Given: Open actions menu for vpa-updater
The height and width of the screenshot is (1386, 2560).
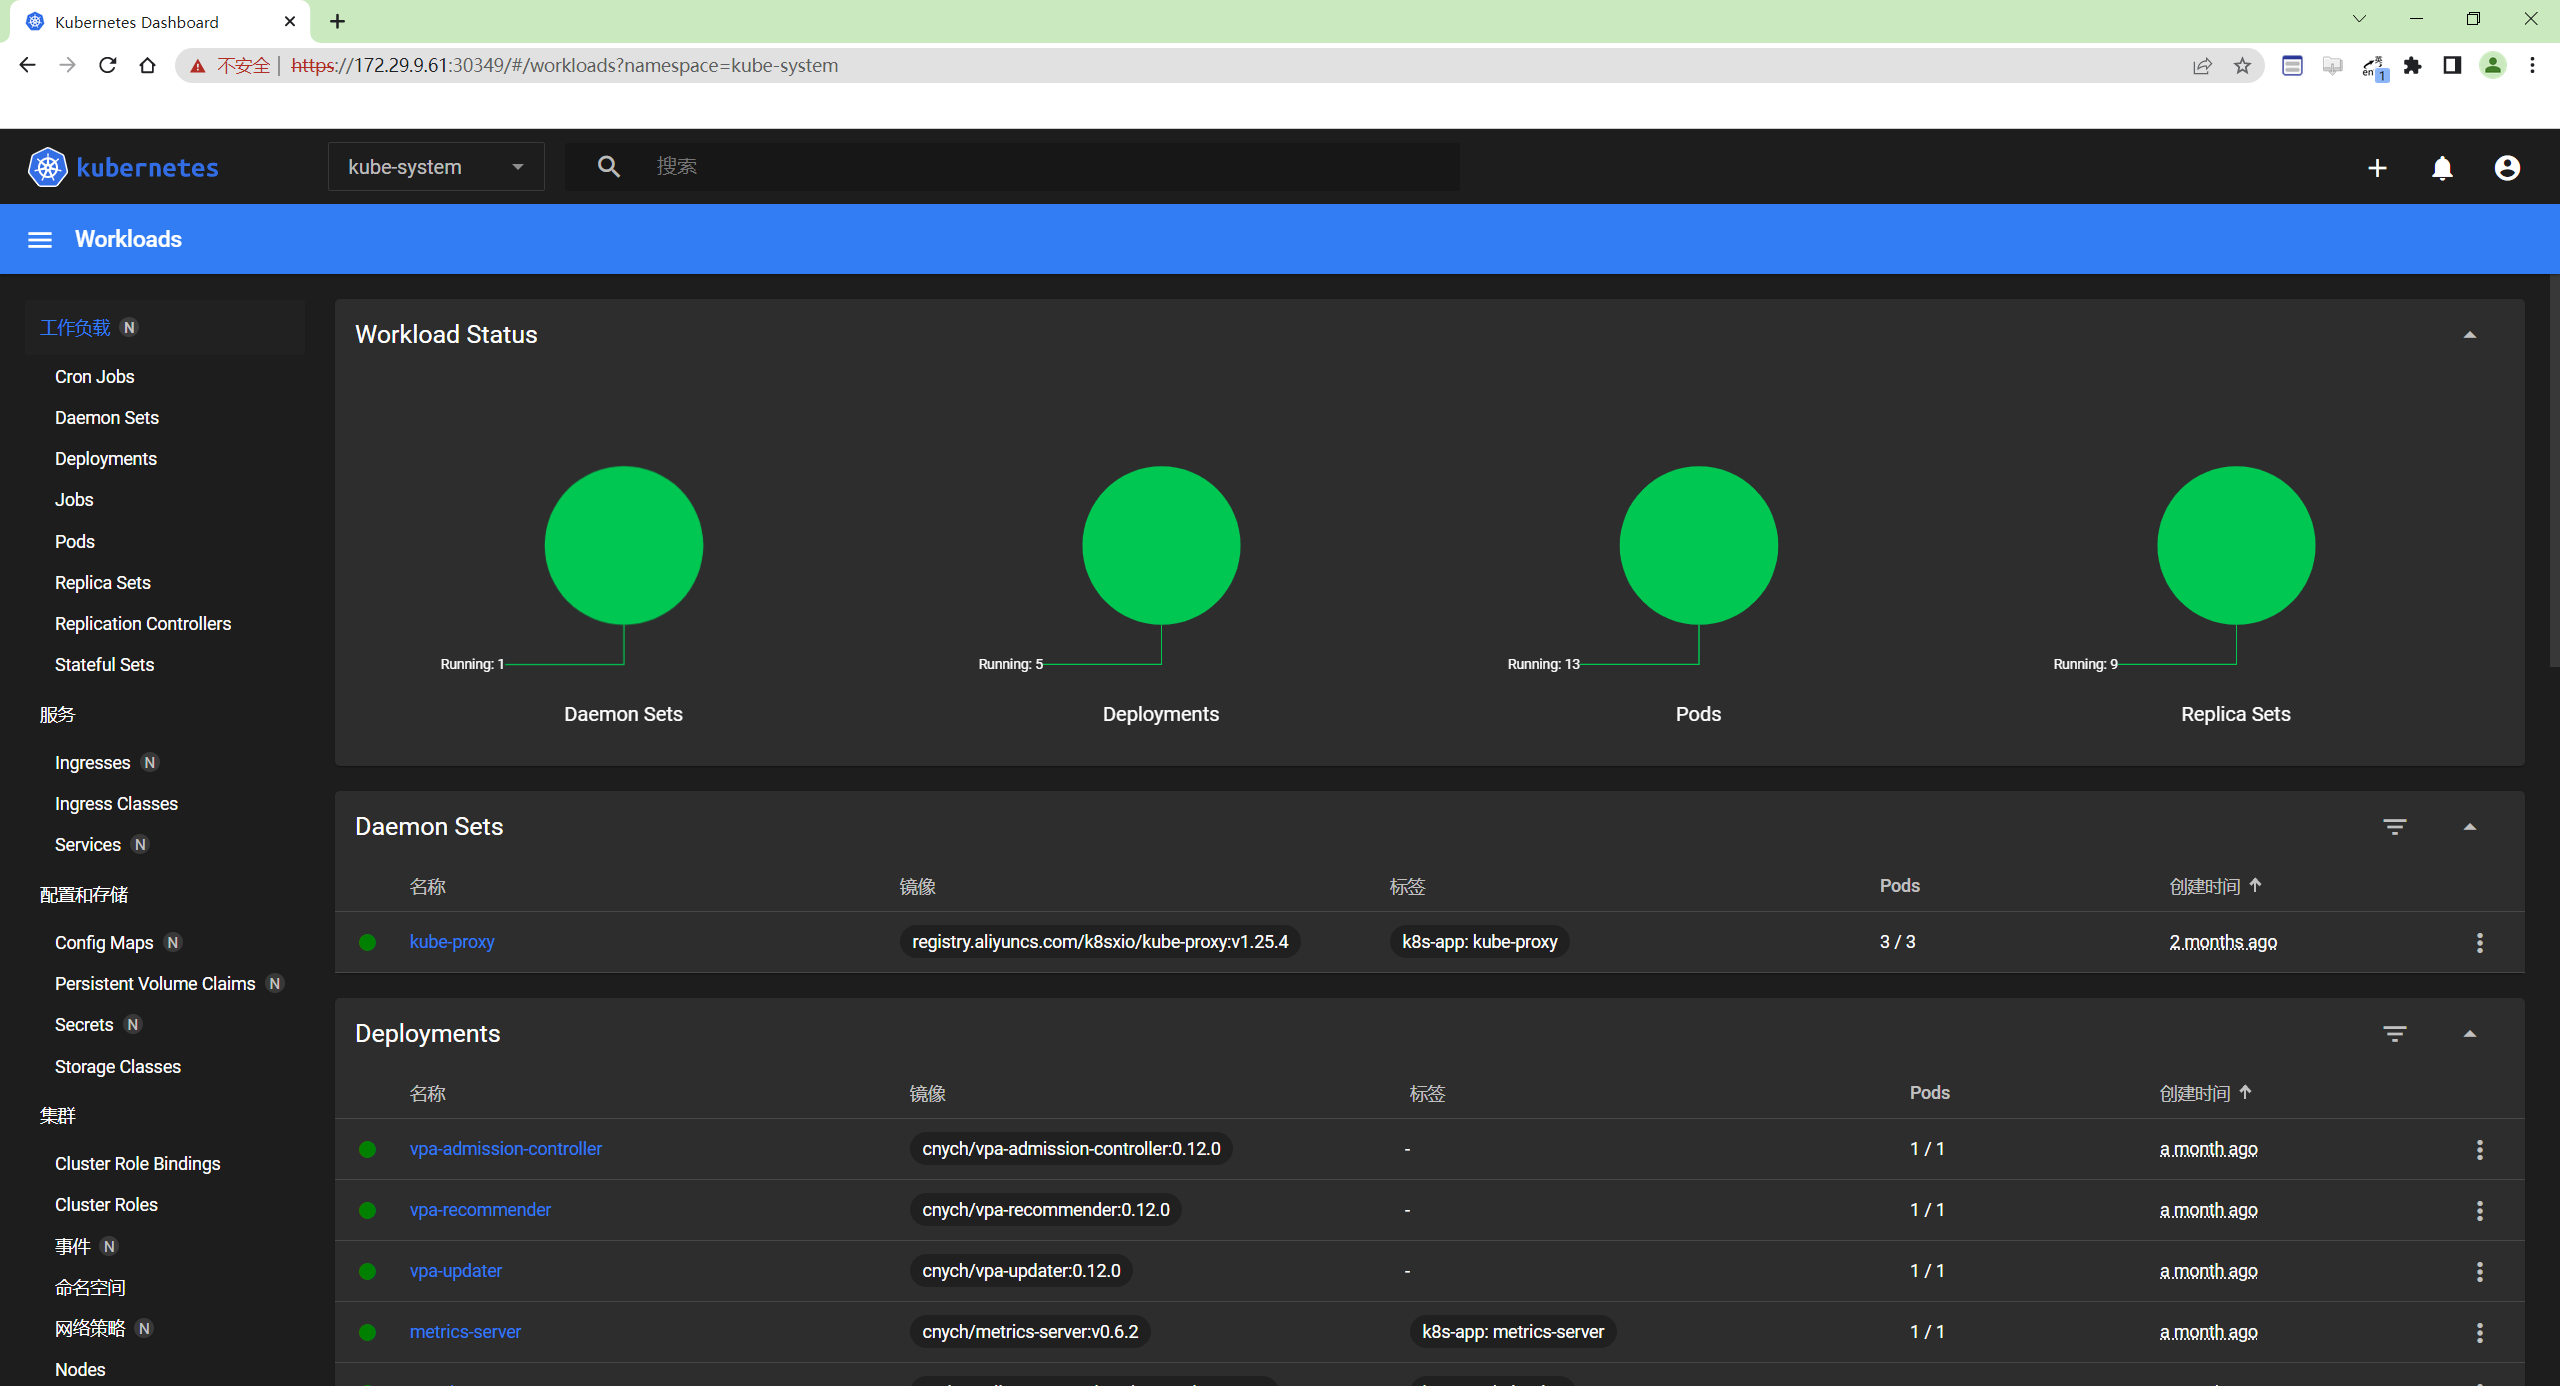Looking at the screenshot, I should 2479,1271.
